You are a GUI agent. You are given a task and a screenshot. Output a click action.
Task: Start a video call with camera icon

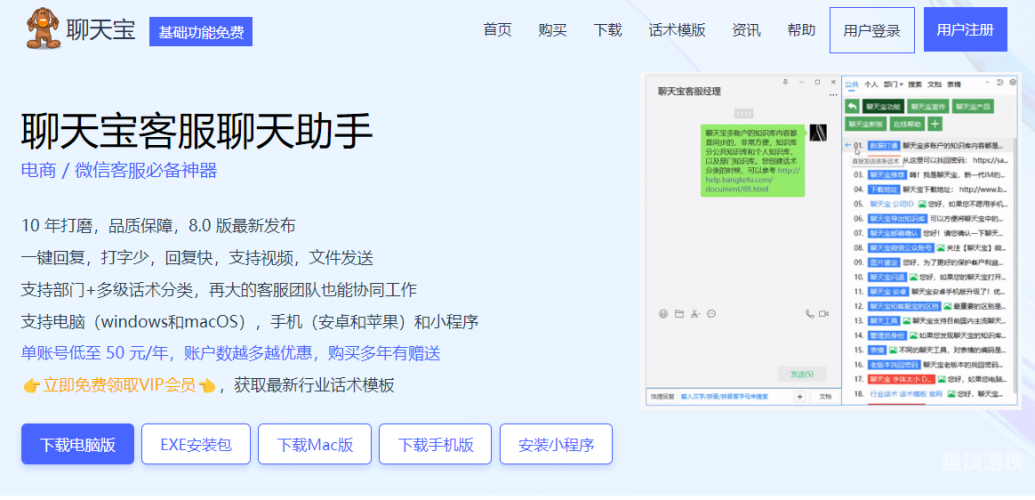tap(824, 314)
